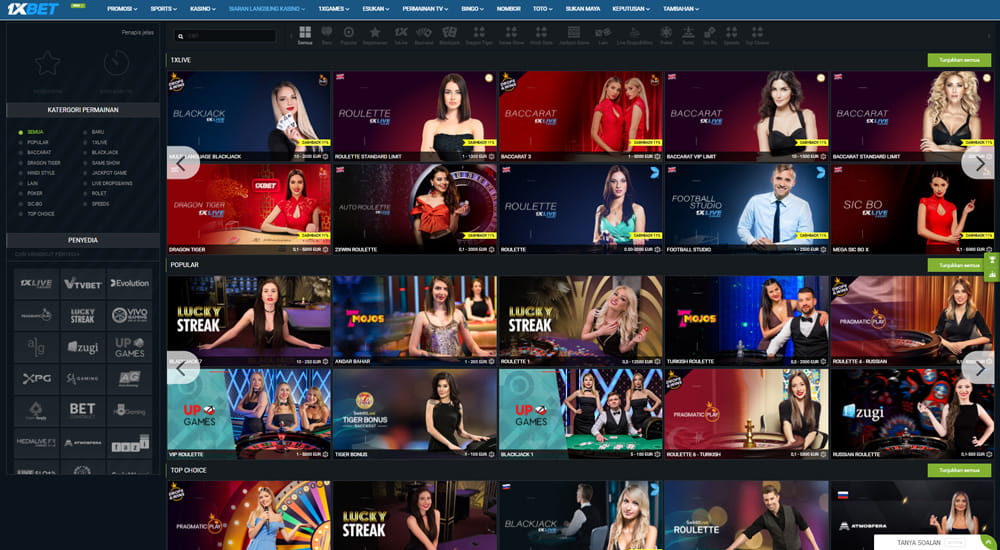Screen dimensions: 1000x550
Task: Open the Sukan Maya menu item
Action: [582, 9]
